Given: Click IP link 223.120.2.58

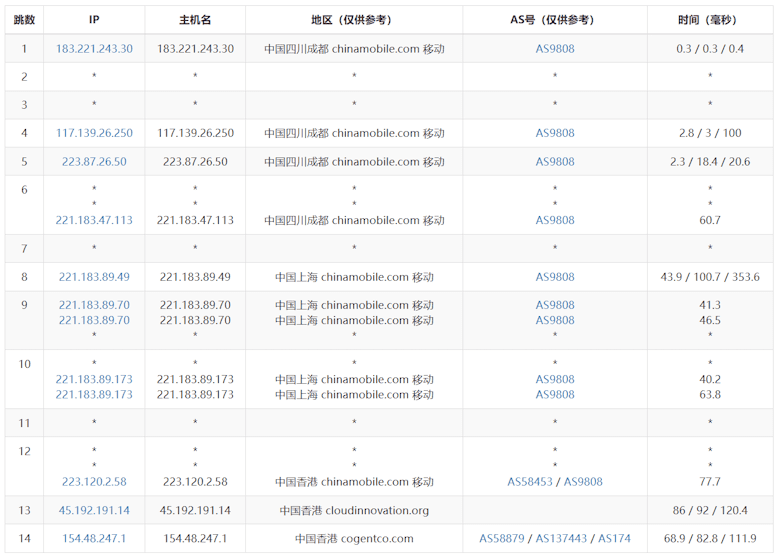Looking at the screenshot, I should (x=94, y=481).
